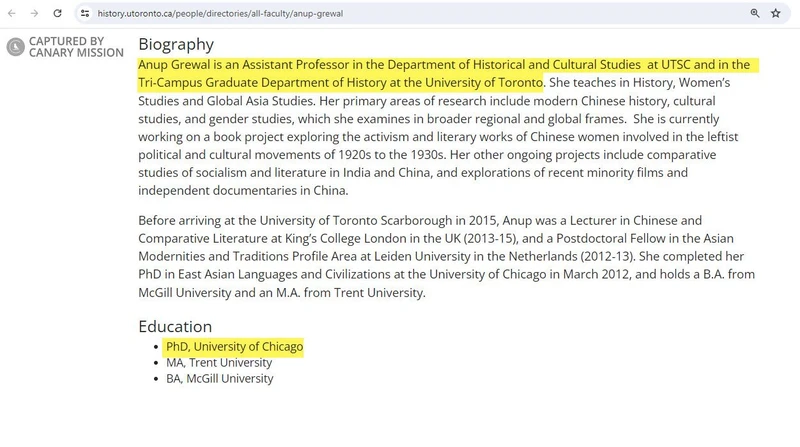Click 'MA, Trent University' list item
This screenshot has height=447, width=800.
point(219,363)
